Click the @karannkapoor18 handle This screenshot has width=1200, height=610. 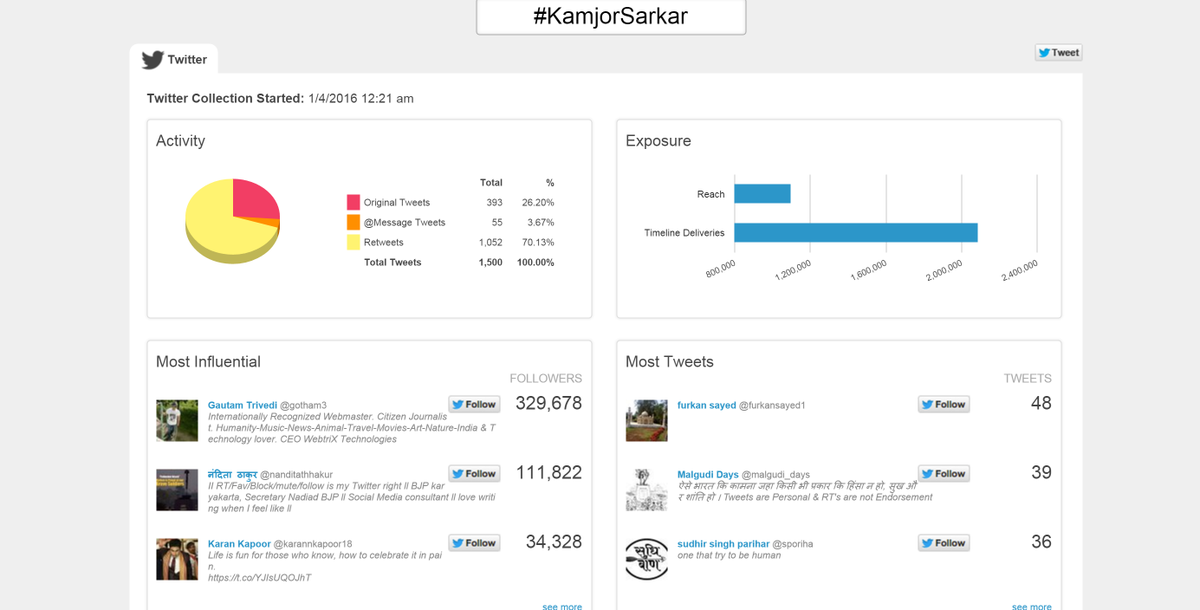point(313,544)
